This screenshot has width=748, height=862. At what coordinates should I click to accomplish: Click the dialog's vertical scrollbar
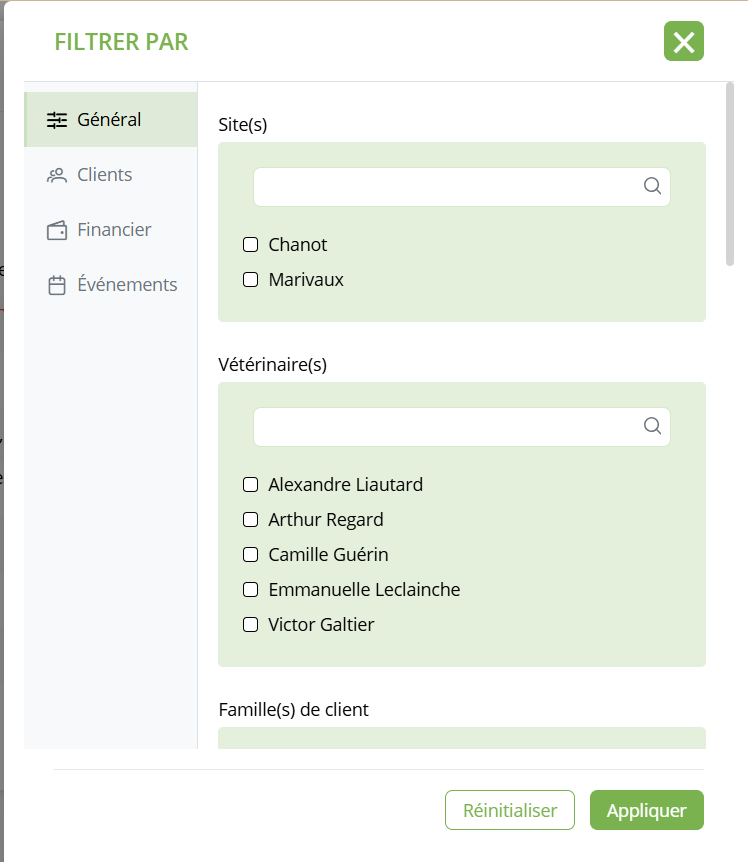click(x=730, y=175)
